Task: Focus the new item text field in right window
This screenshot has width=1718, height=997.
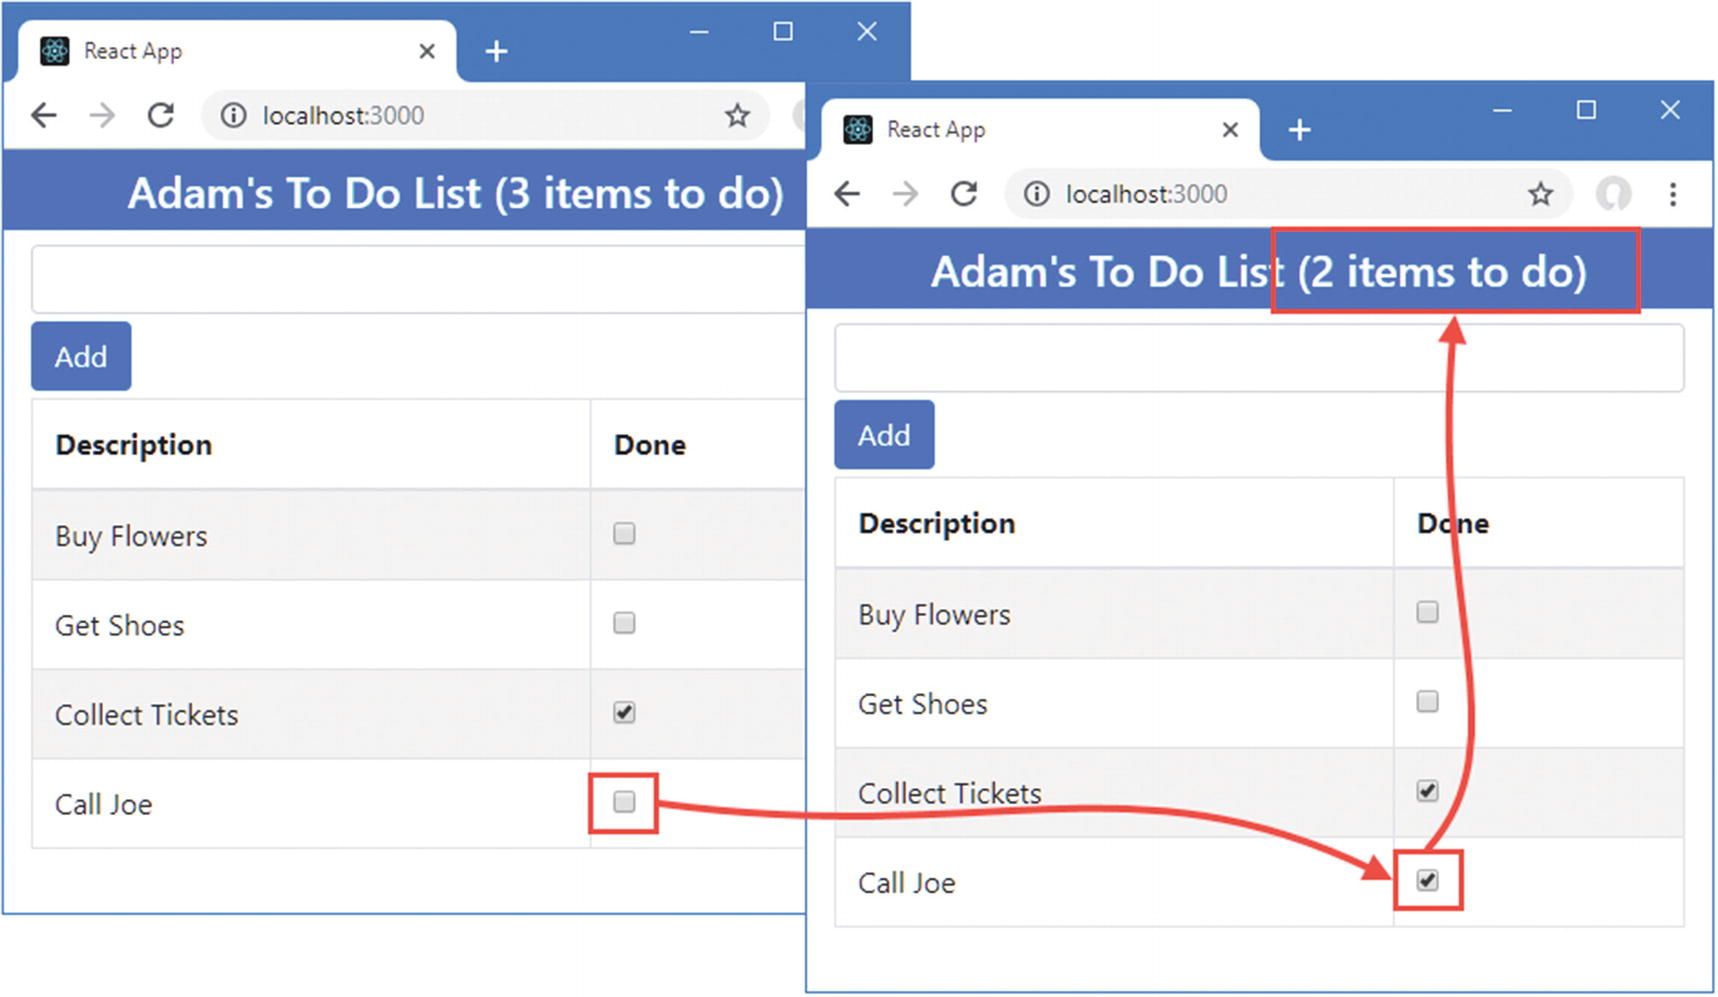Action: tap(1258, 358)
